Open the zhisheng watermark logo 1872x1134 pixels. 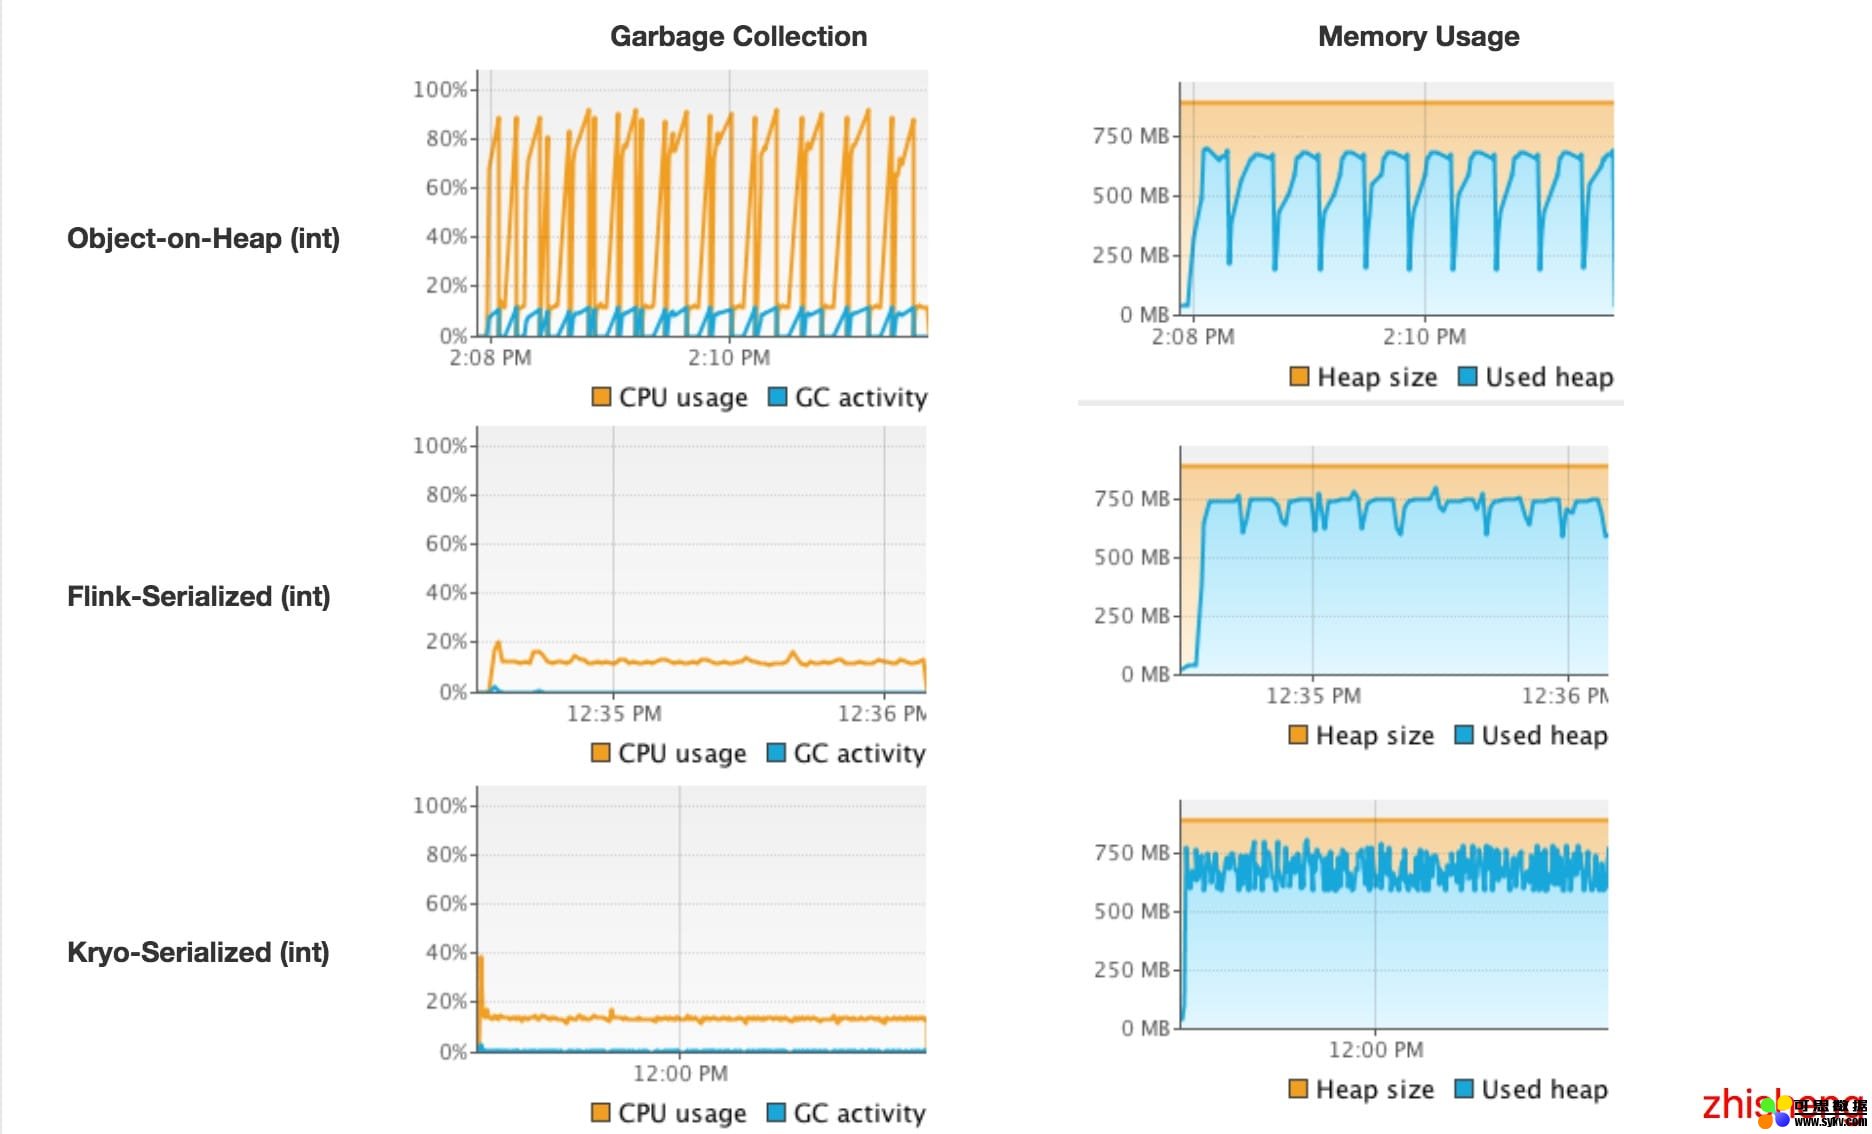(x=1780, y=1106)
